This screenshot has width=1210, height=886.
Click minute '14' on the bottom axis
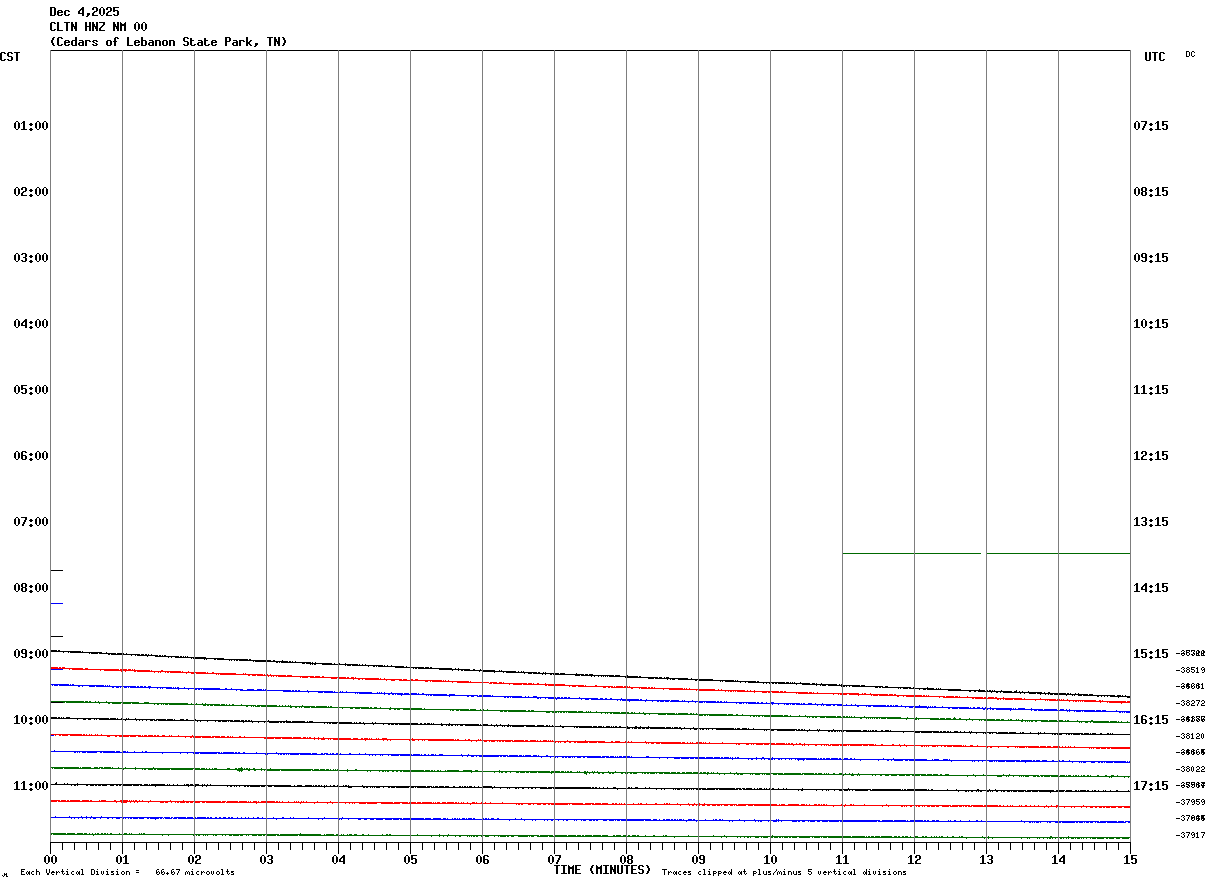(1058, 860)
